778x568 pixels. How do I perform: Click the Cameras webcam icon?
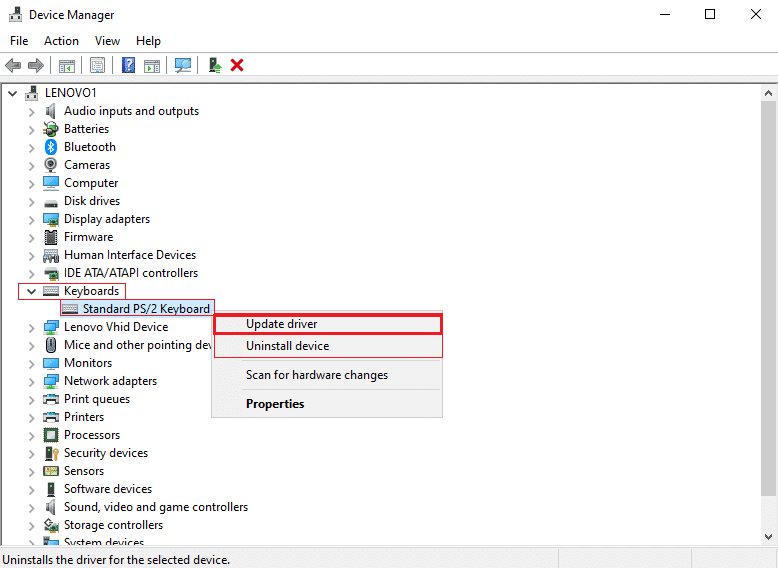coord(51,165)
